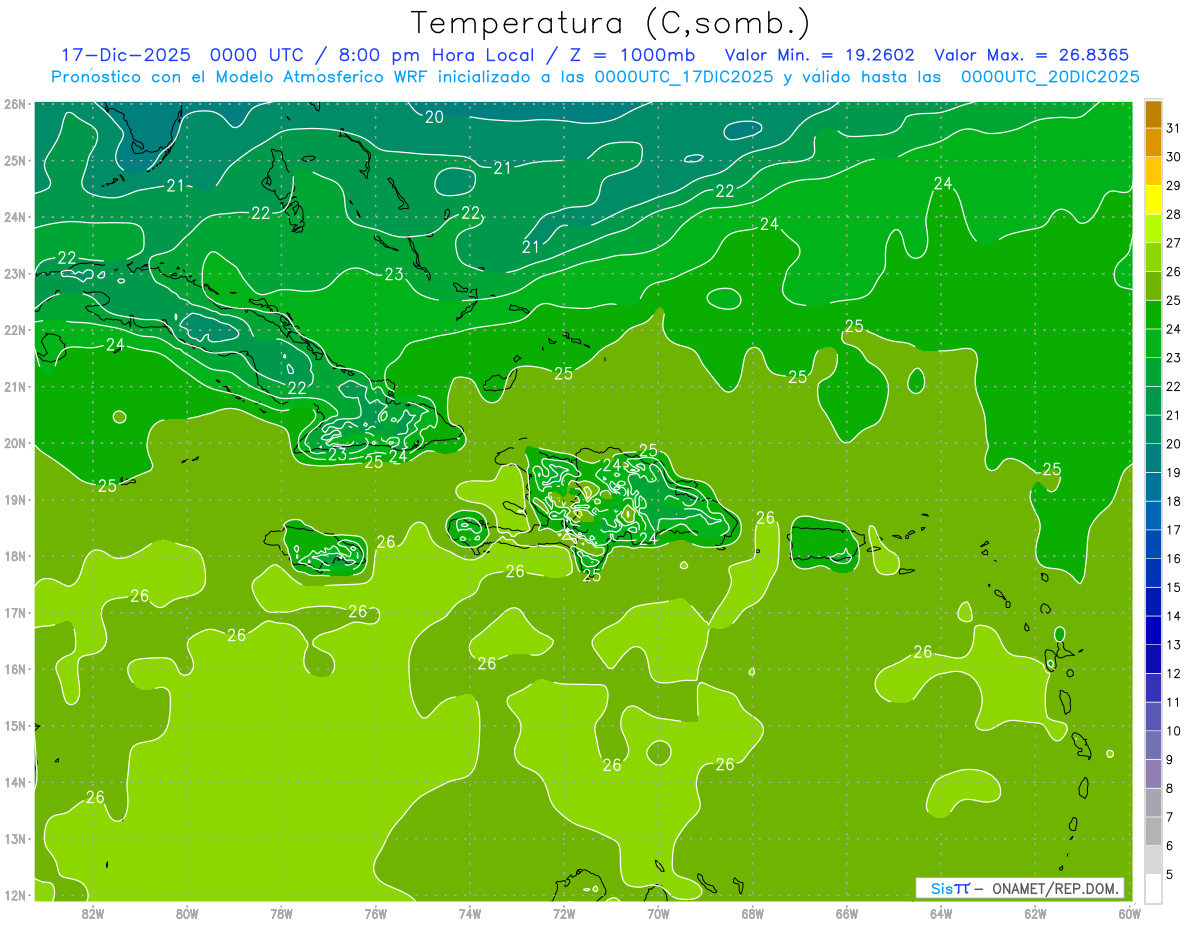
Task: Click the "24N" latitude axis label
Action: pos(15,217)
